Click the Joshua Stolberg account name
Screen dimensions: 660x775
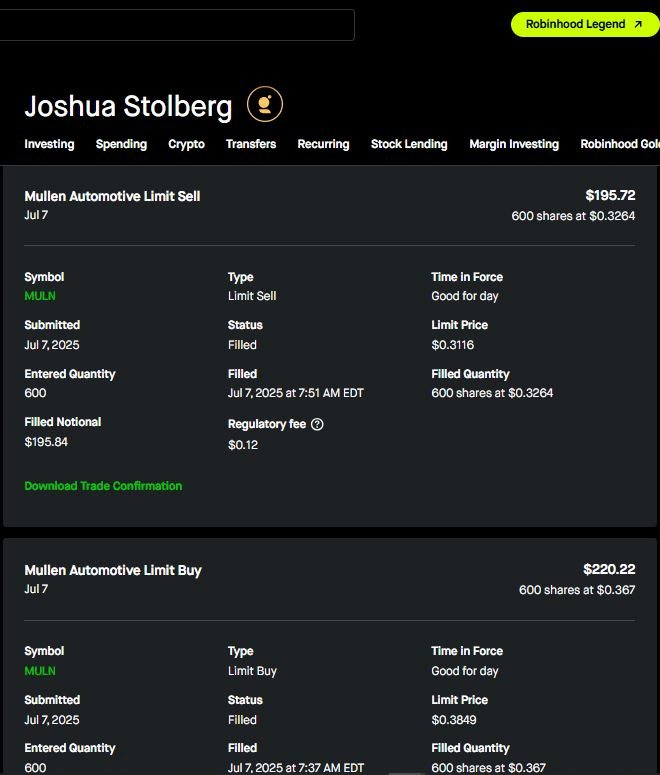pos(128,106)
